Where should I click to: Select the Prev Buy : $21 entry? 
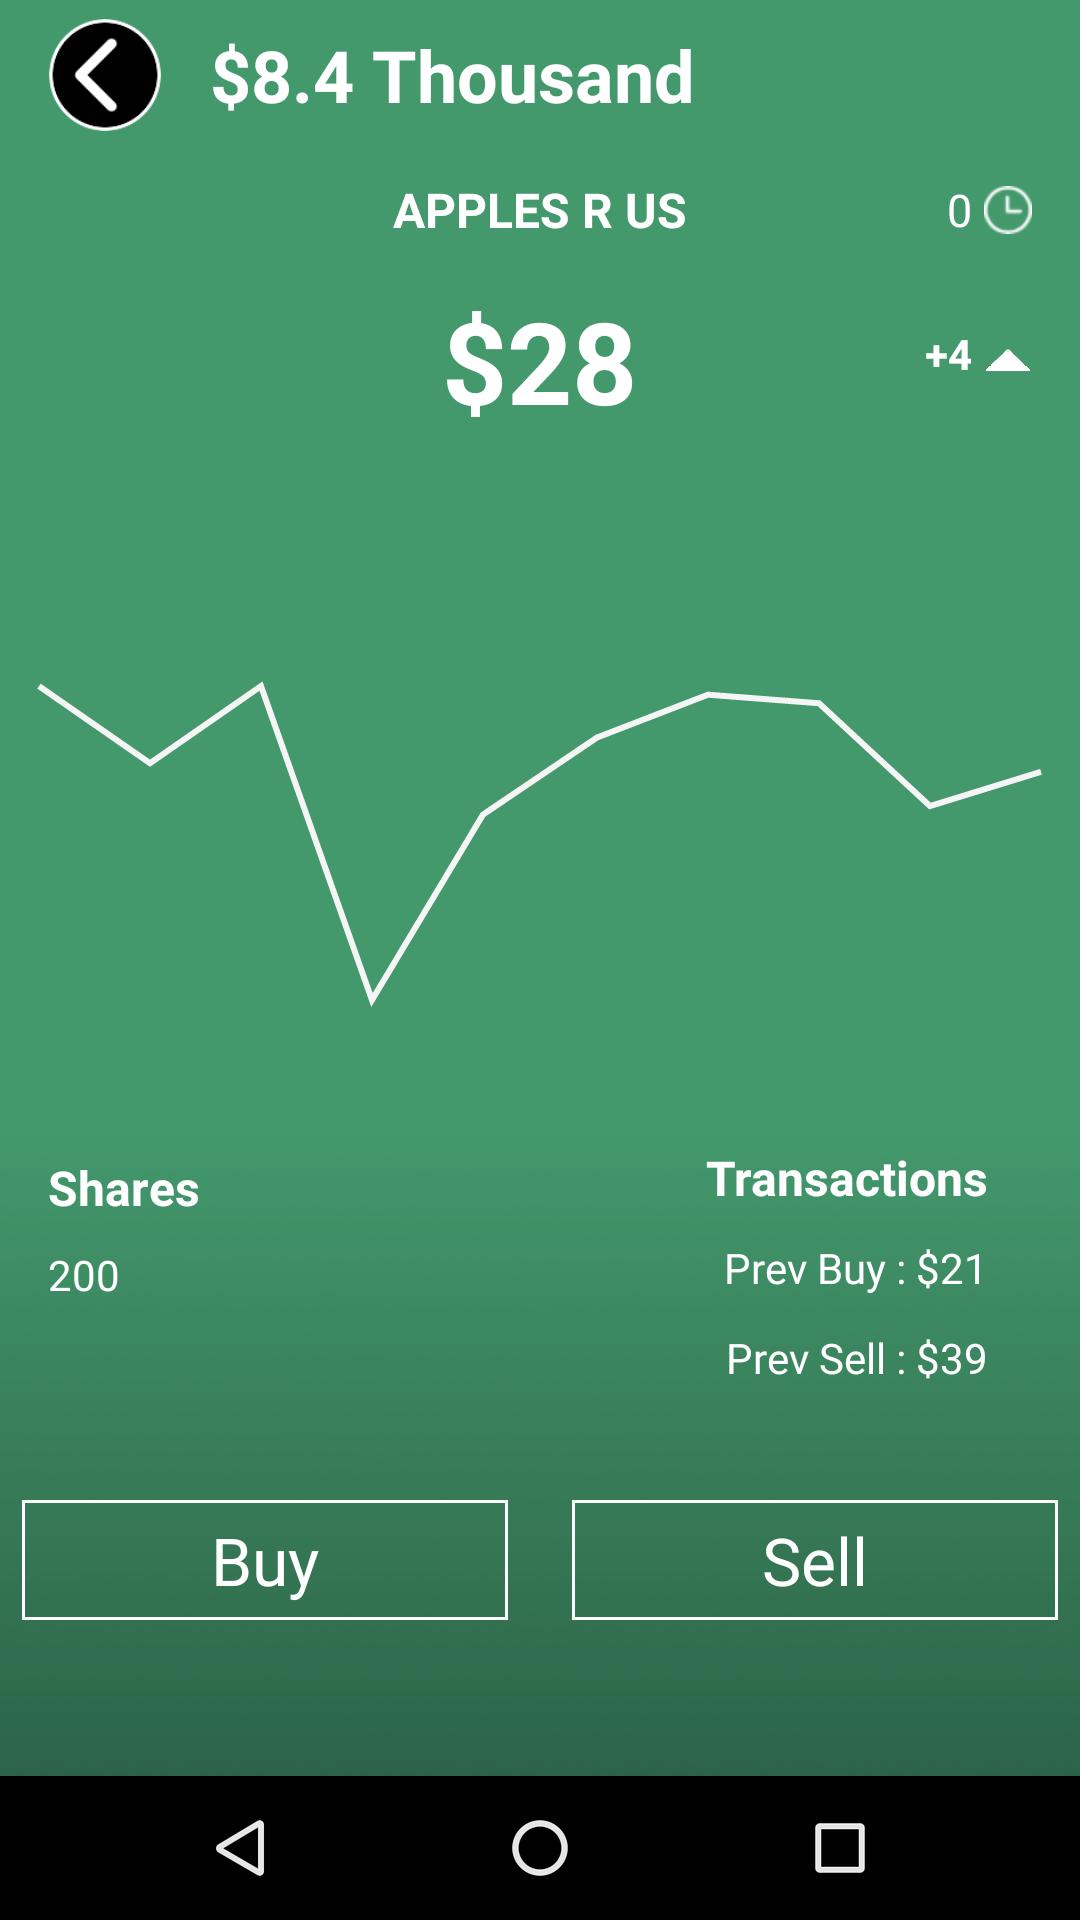pos(855,1269)
